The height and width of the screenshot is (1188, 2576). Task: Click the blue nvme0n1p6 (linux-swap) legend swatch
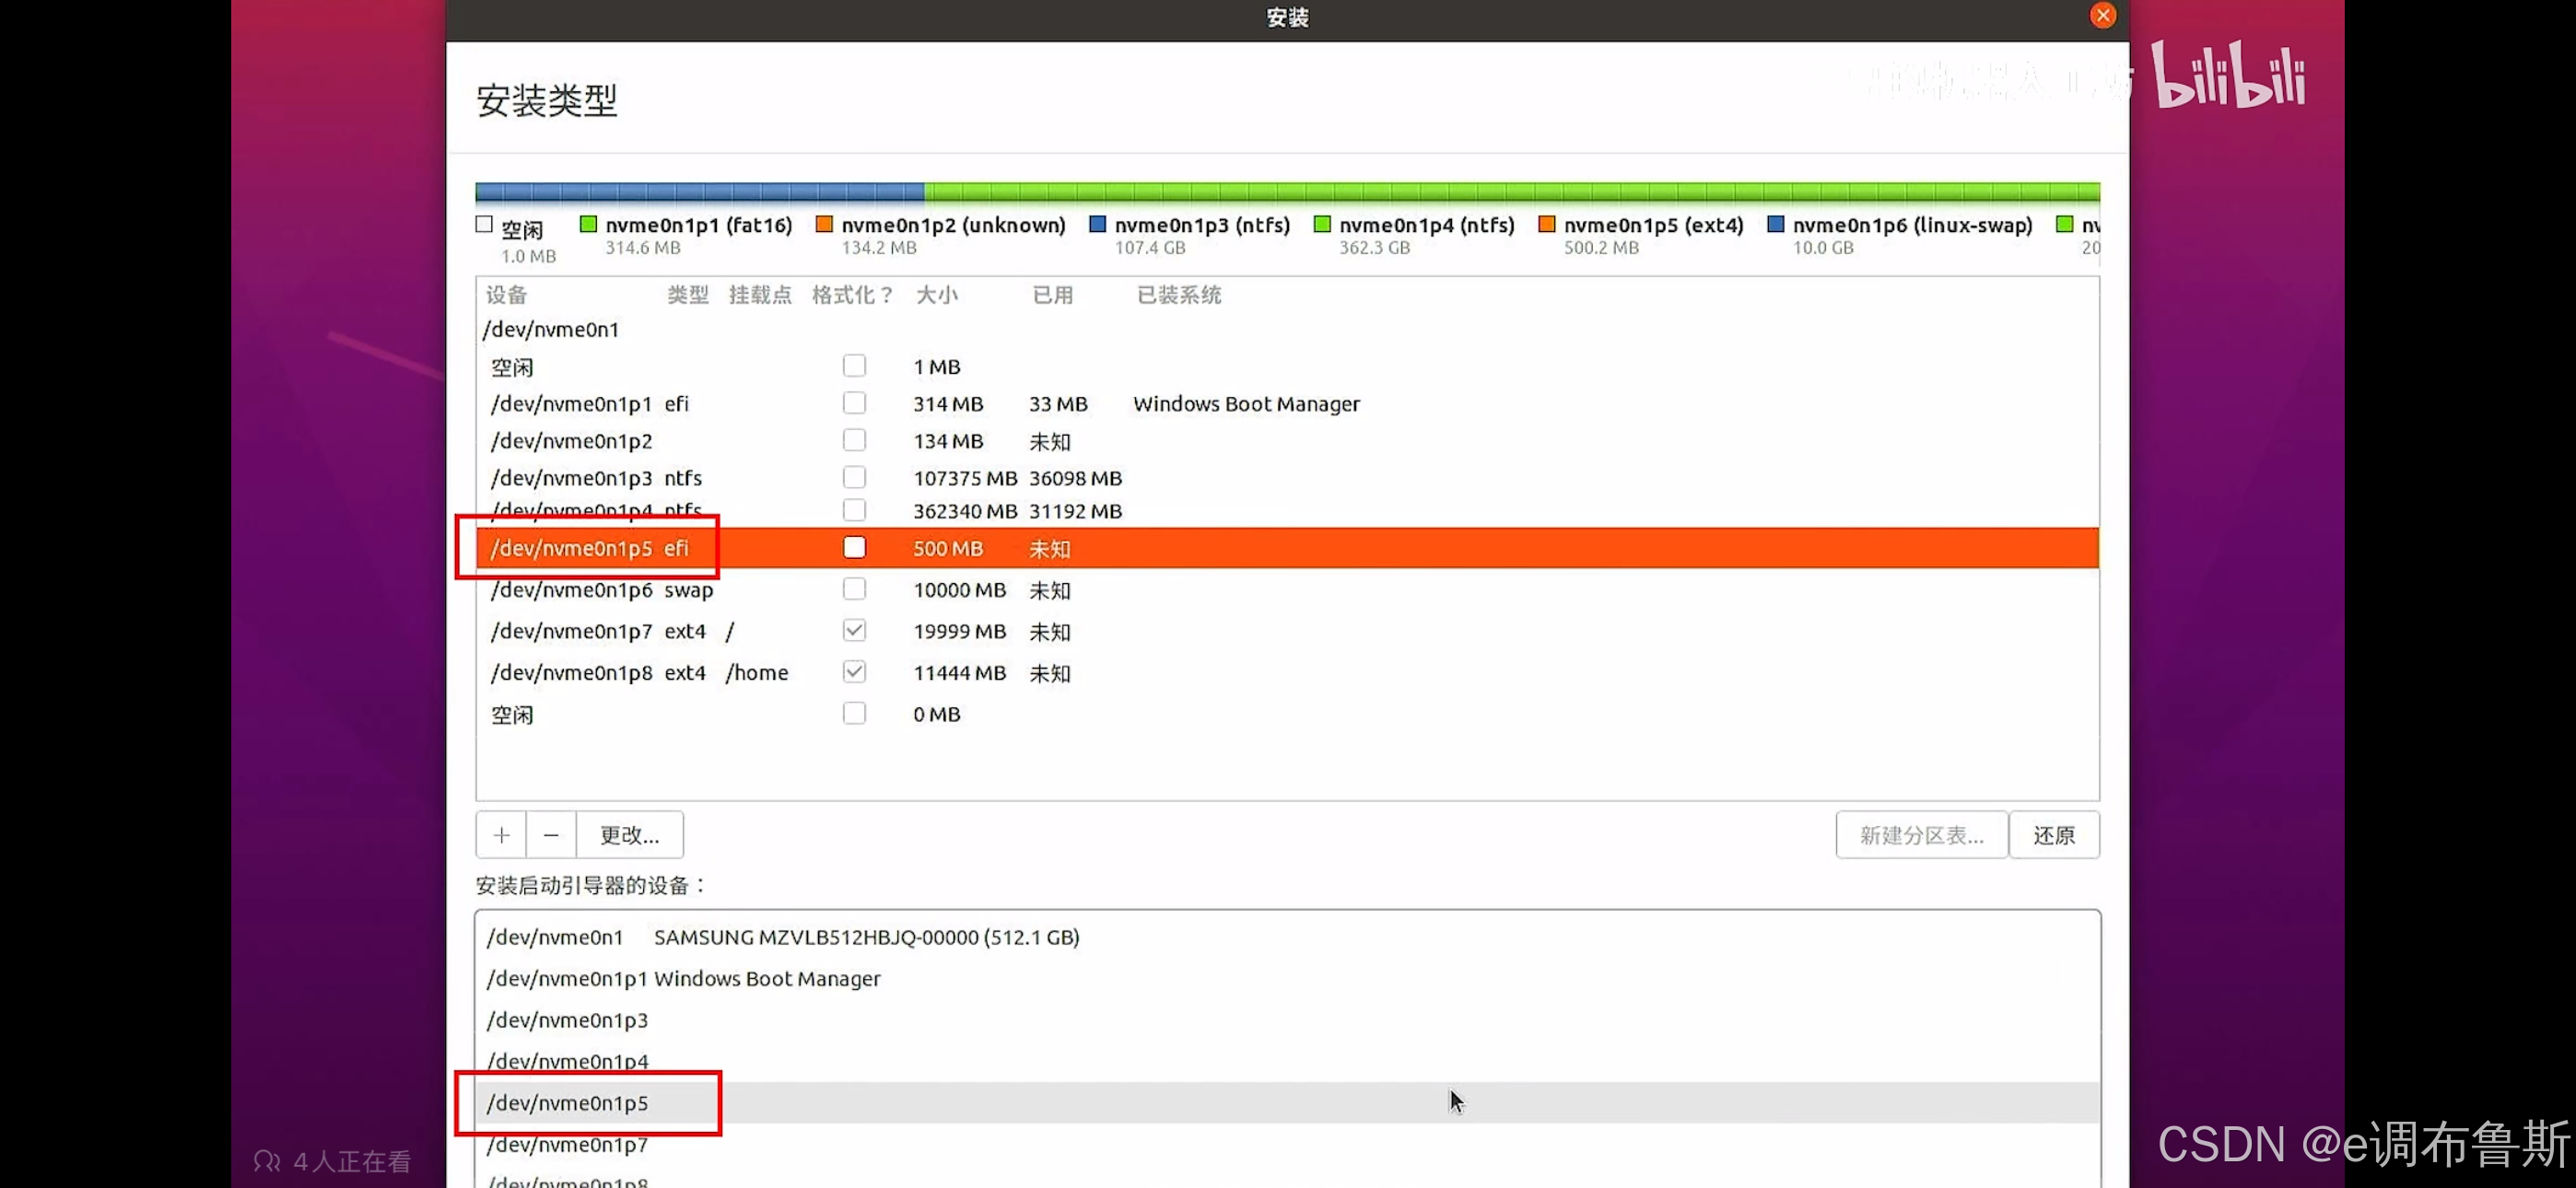point(1775,224)
